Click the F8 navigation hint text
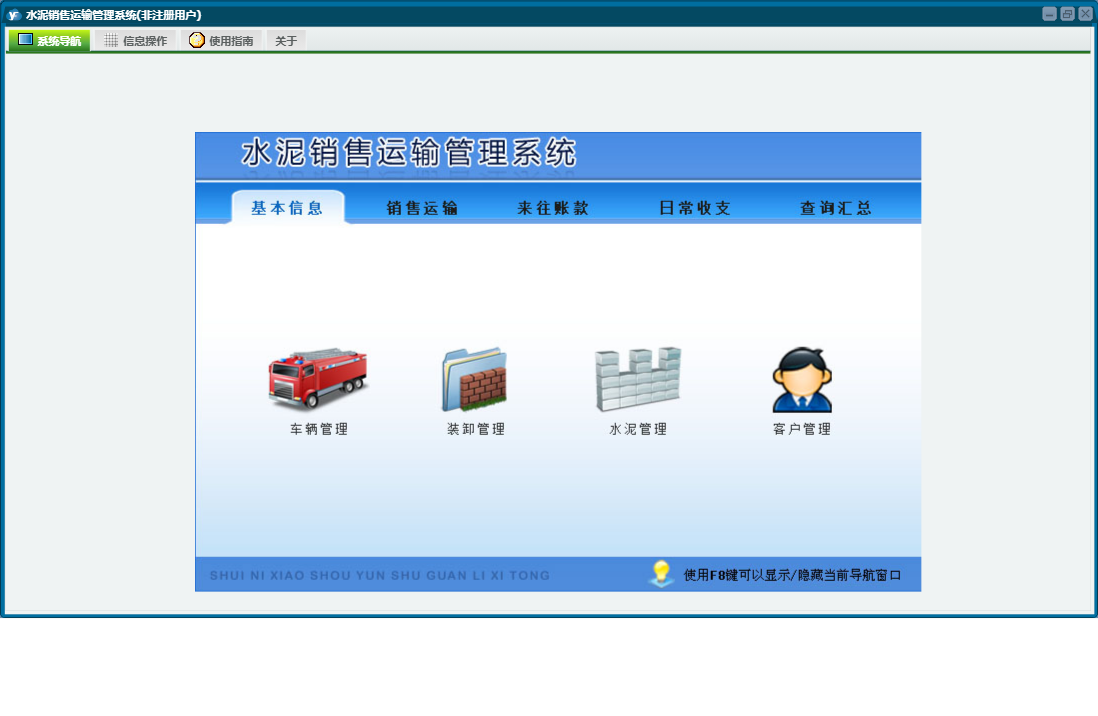 [x=792, y=575]
